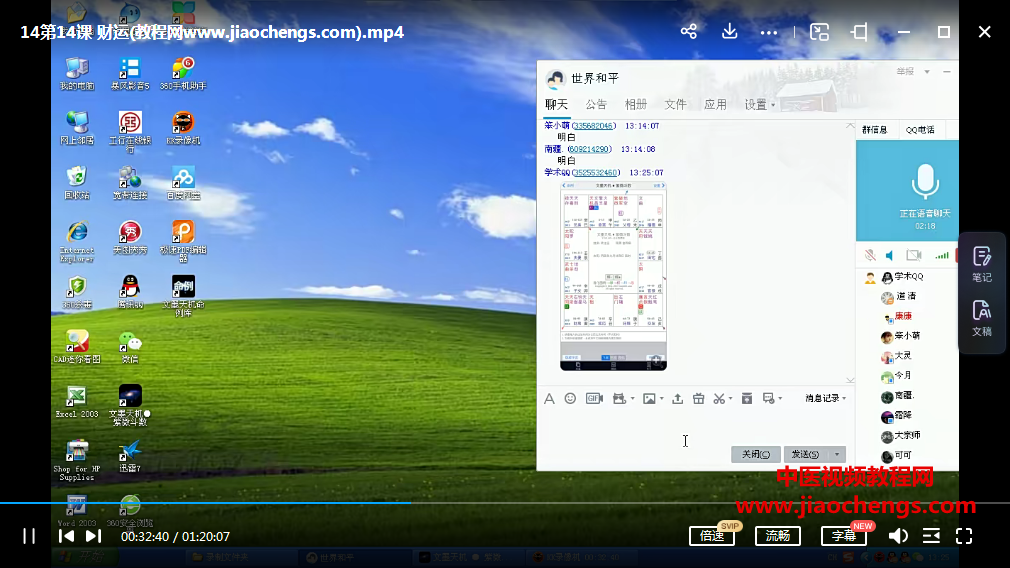
Task: Click the send image icon in chat toolbar
Action: point(649,399)
